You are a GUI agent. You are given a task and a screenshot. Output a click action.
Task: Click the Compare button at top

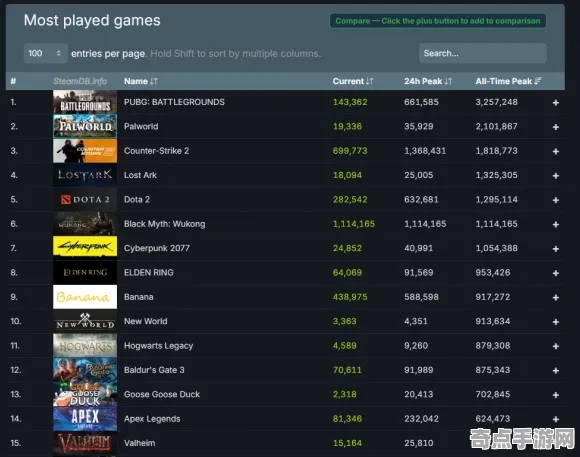tap(438, 21)
